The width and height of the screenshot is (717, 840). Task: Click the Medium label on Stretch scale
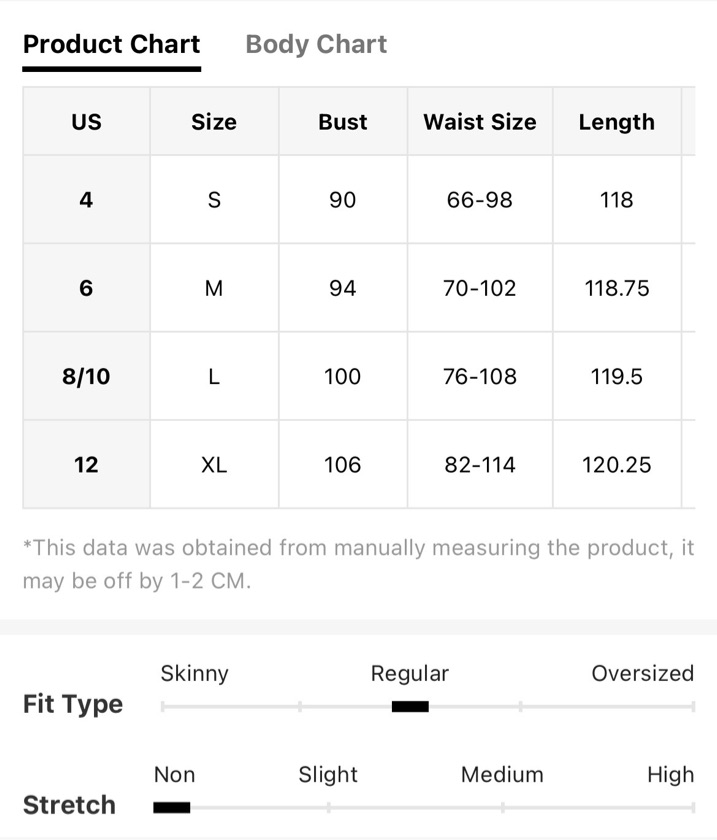click(x=502, y=775)
